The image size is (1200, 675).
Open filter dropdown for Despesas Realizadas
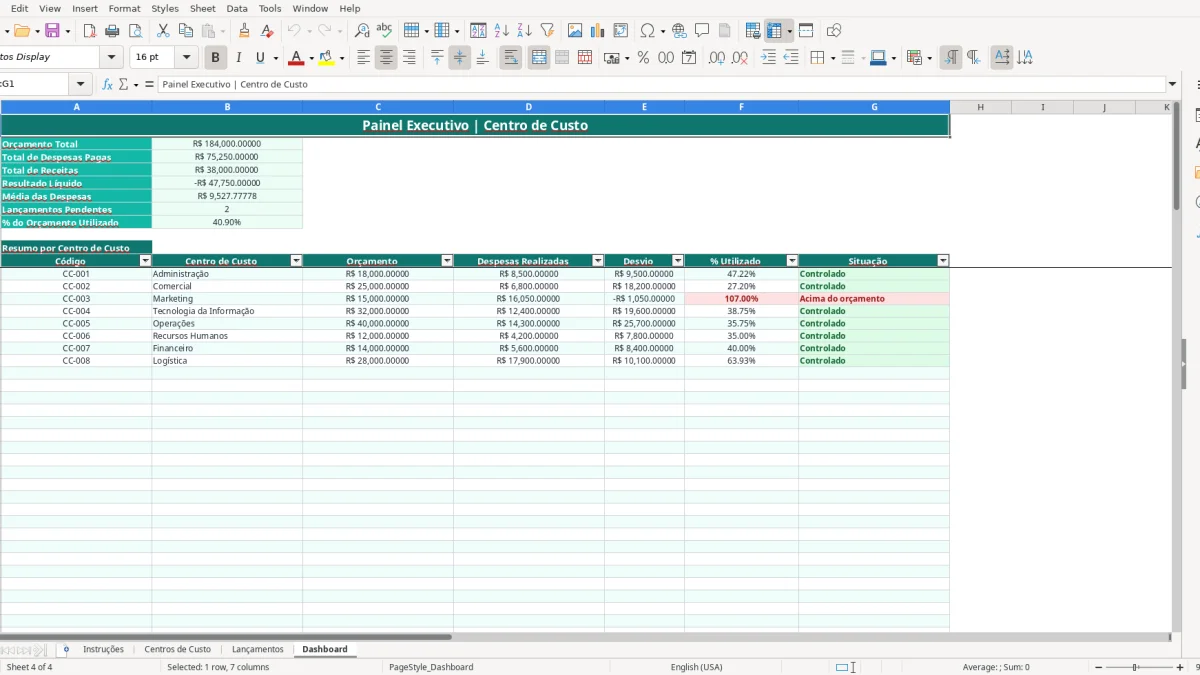pos(598,261)
